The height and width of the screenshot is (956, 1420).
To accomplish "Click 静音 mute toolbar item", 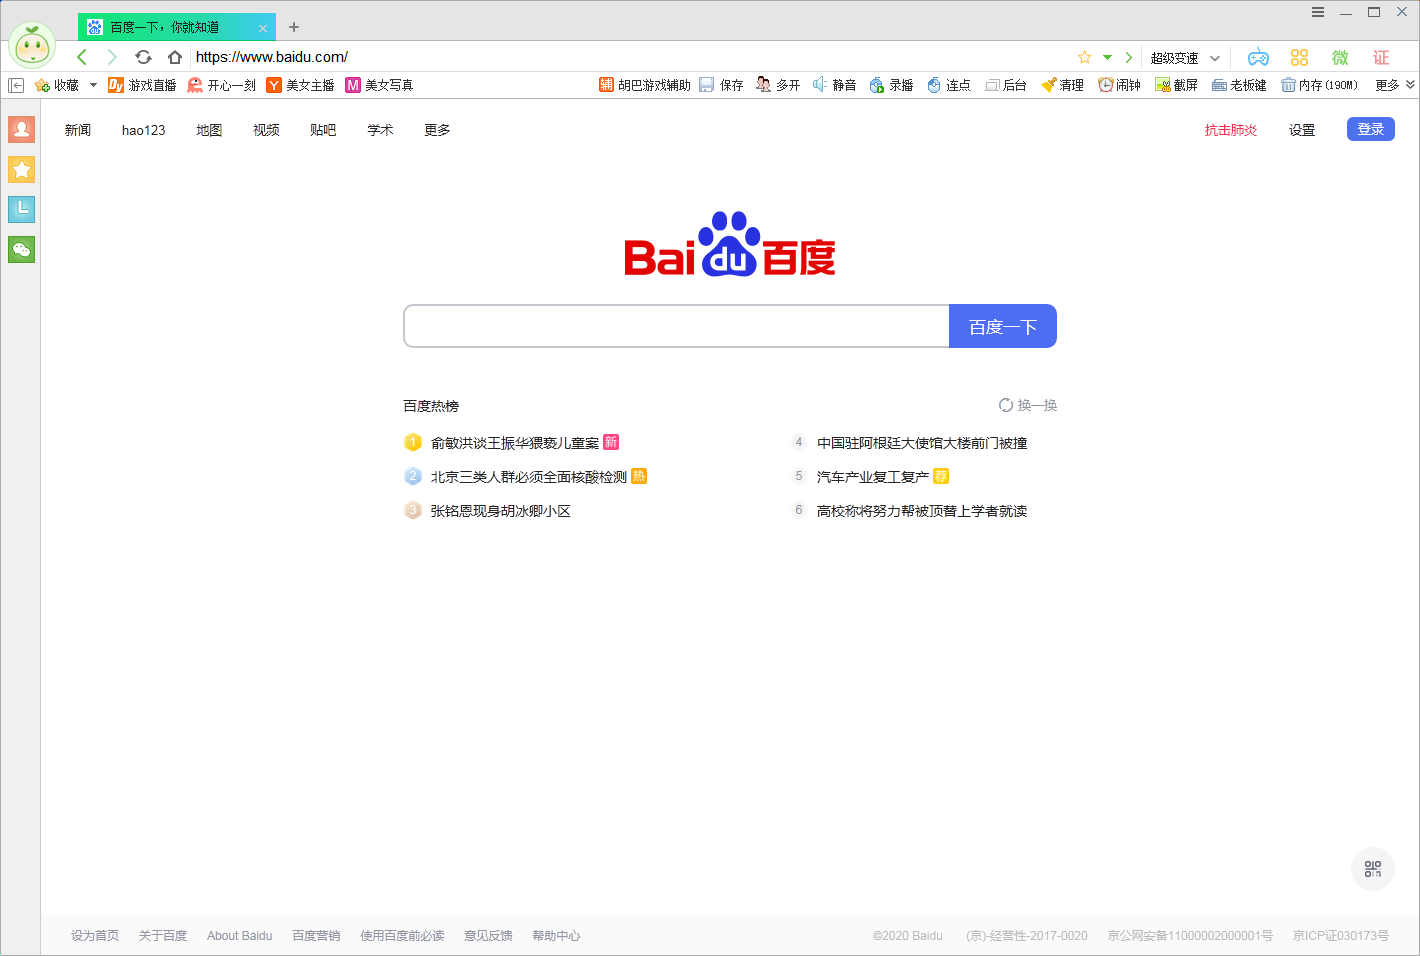I will (834, 85).
